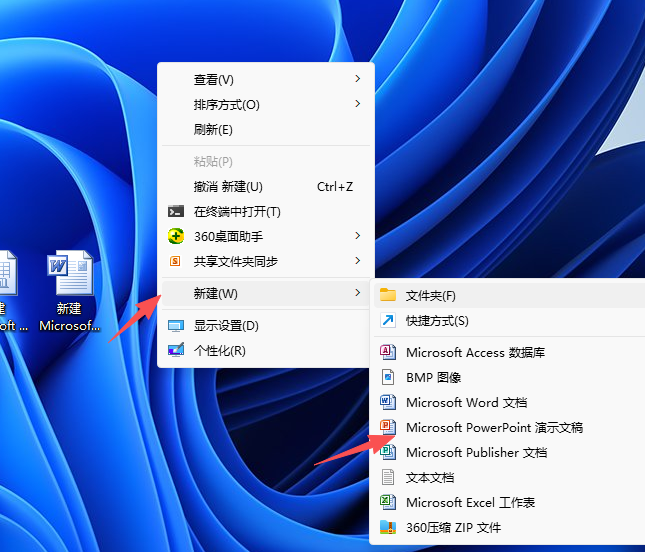Click the Microsoft Word document icon in submenu
This screenshot has width=645, height=552.
tap(388, 402)
